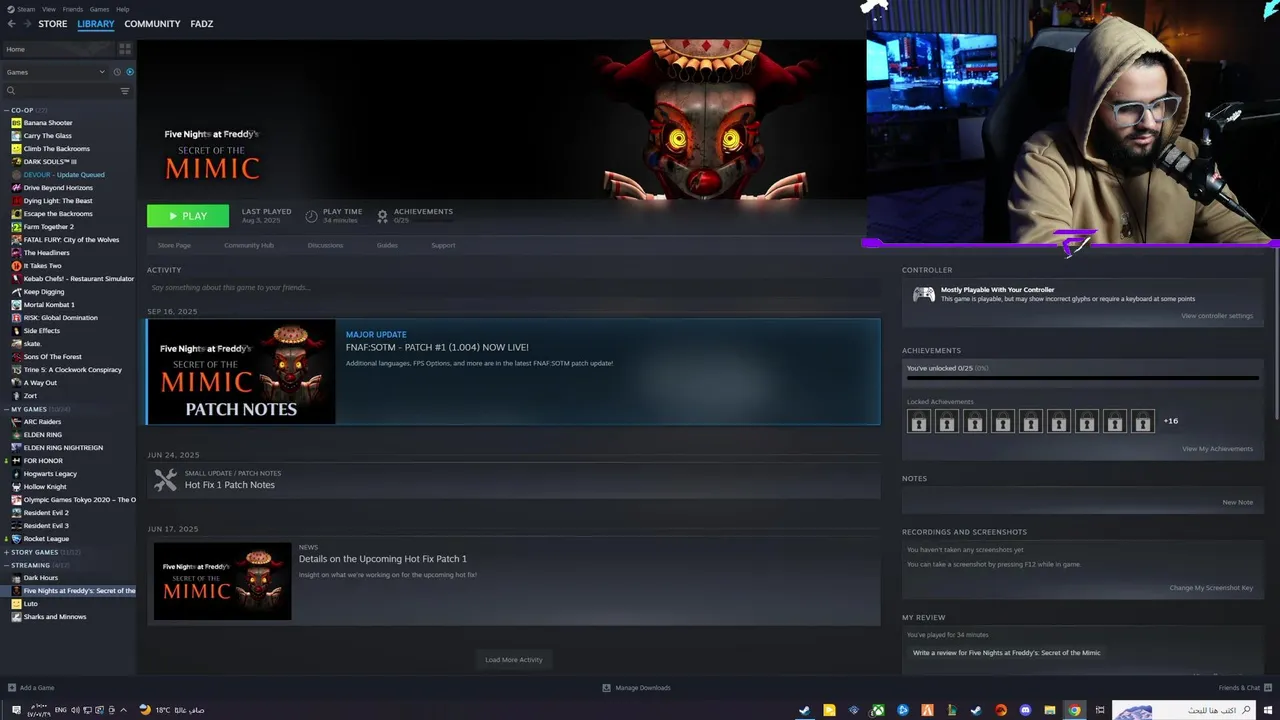The image size is (1280, 720).
Task: Click New Note button
Action: click(x=1238, y=502)
